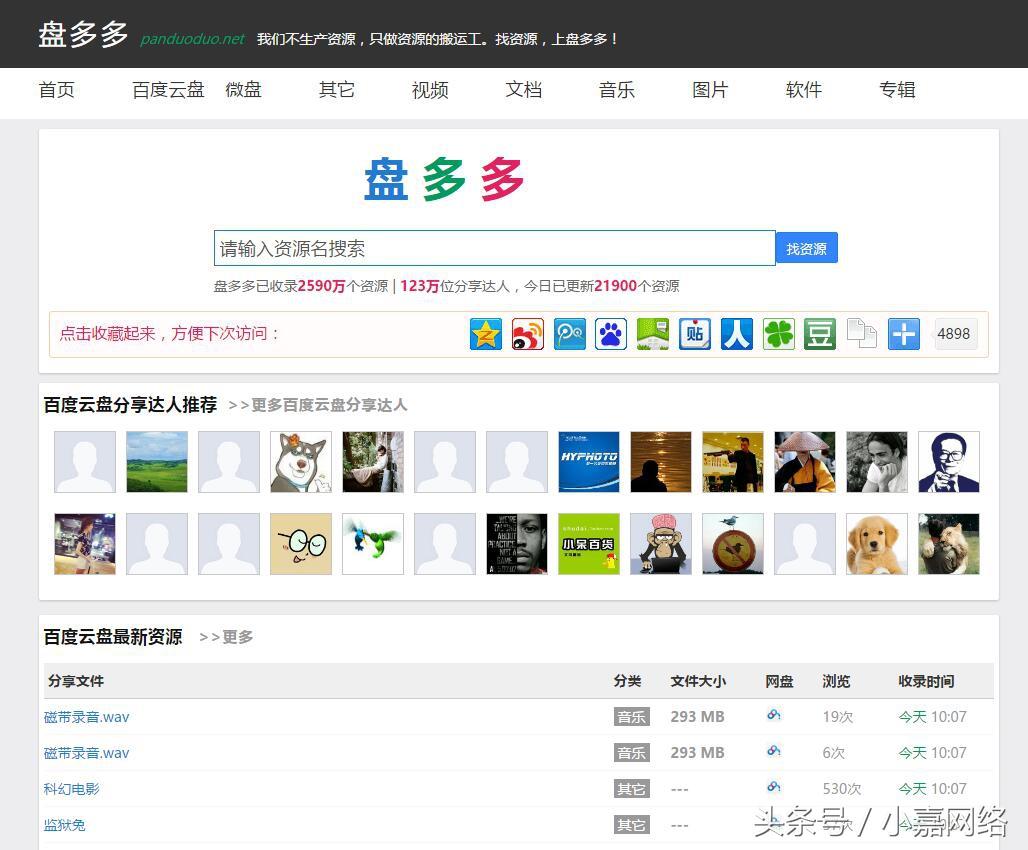Image resolution: width=1028 pixels, height=850 pixels.
Task: Open 监狱兔 resource link
Action: 64,825
